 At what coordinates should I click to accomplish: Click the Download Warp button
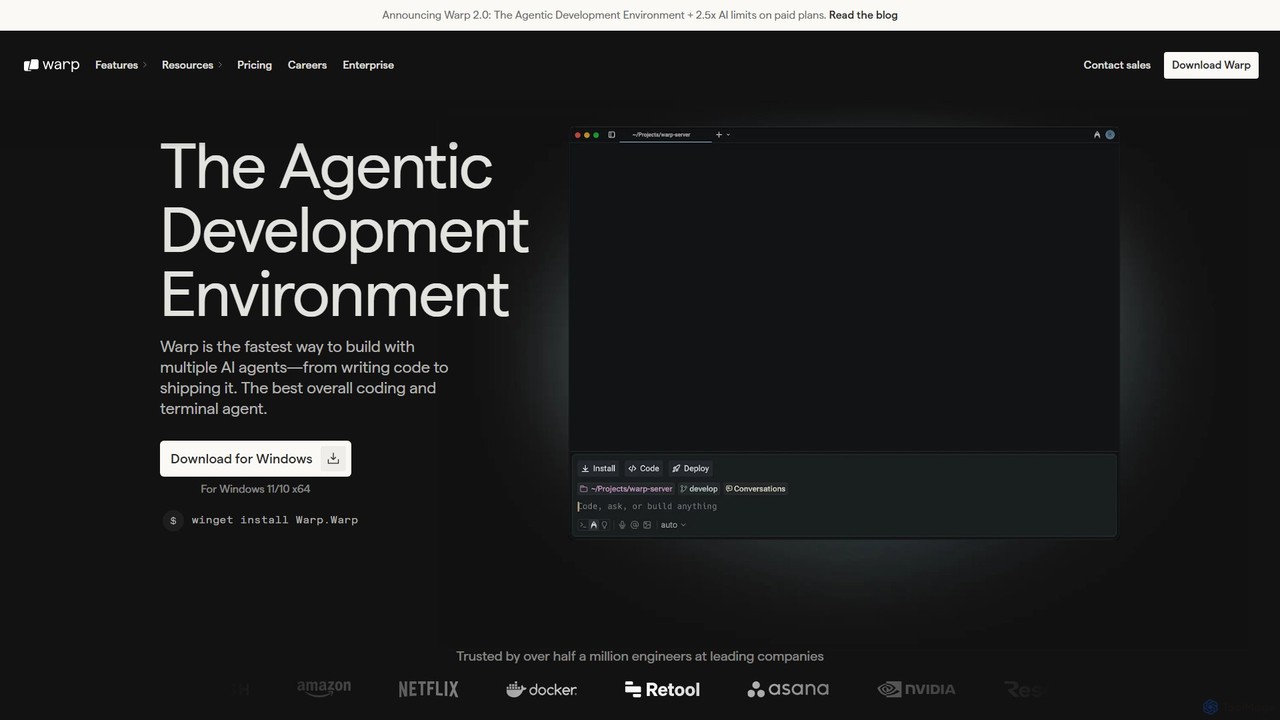pos(1211,65)
